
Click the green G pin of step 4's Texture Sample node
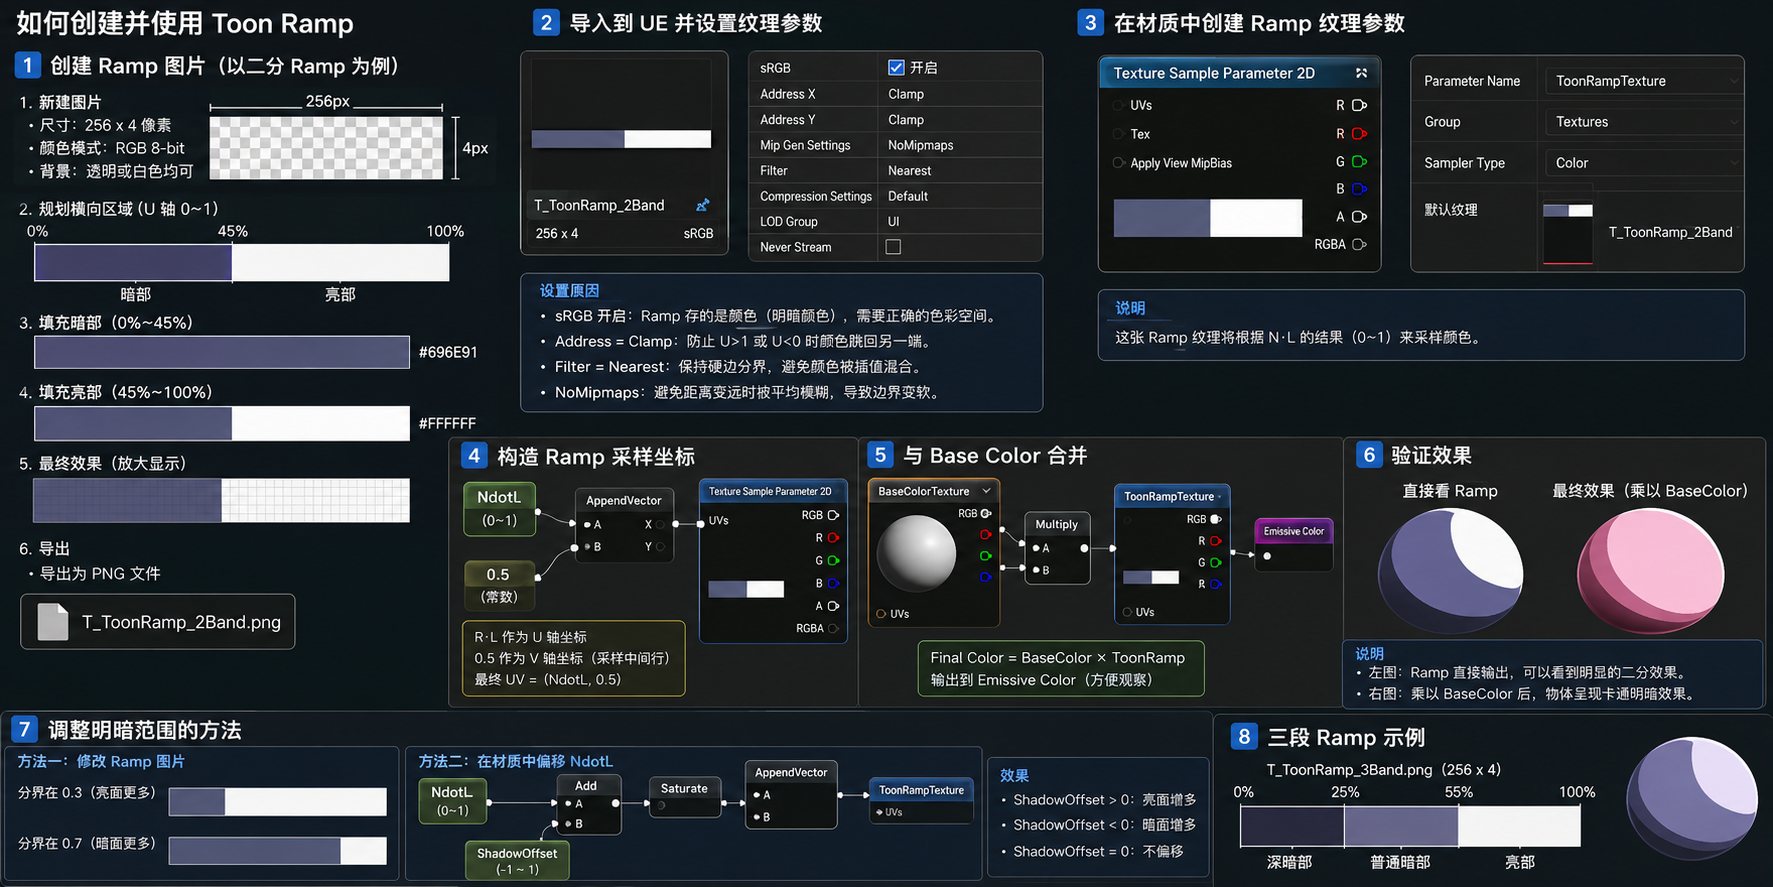[833, 560]
